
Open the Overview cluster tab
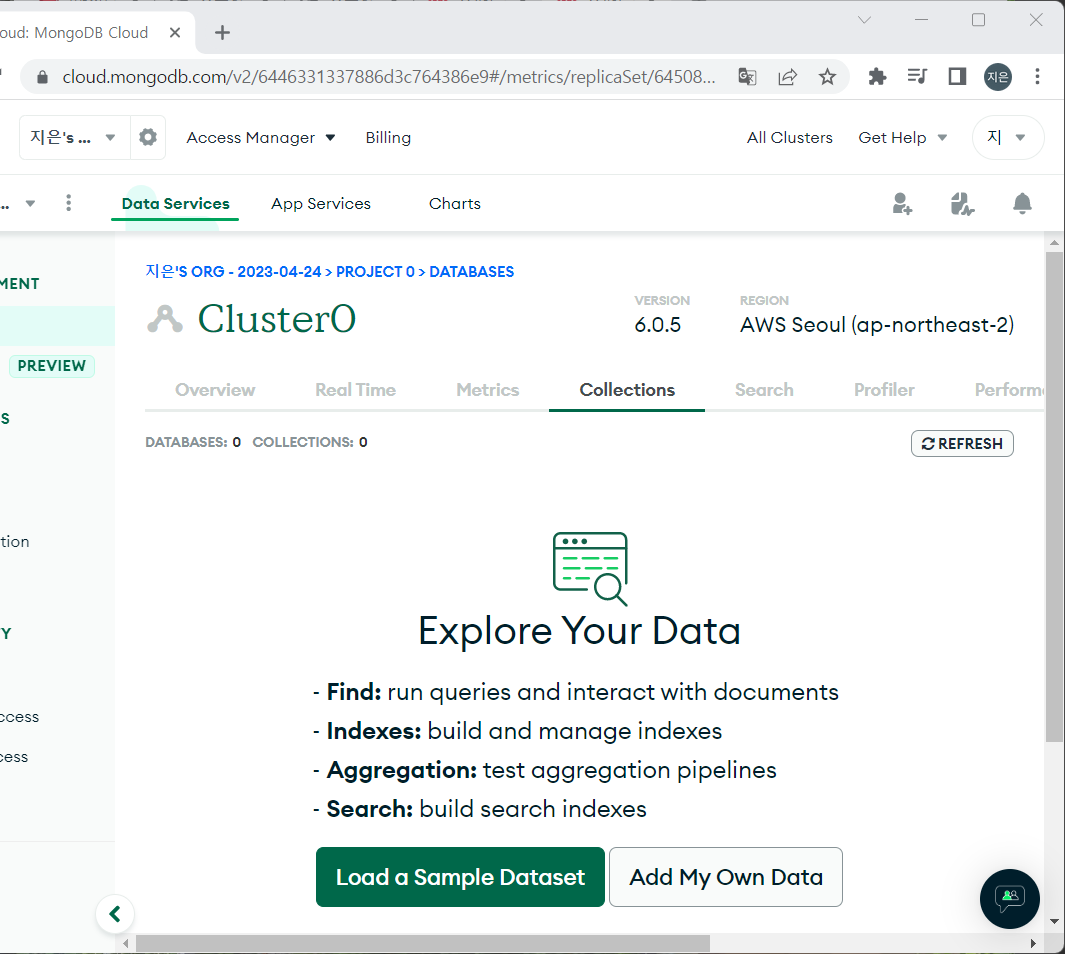coord(215,390)
